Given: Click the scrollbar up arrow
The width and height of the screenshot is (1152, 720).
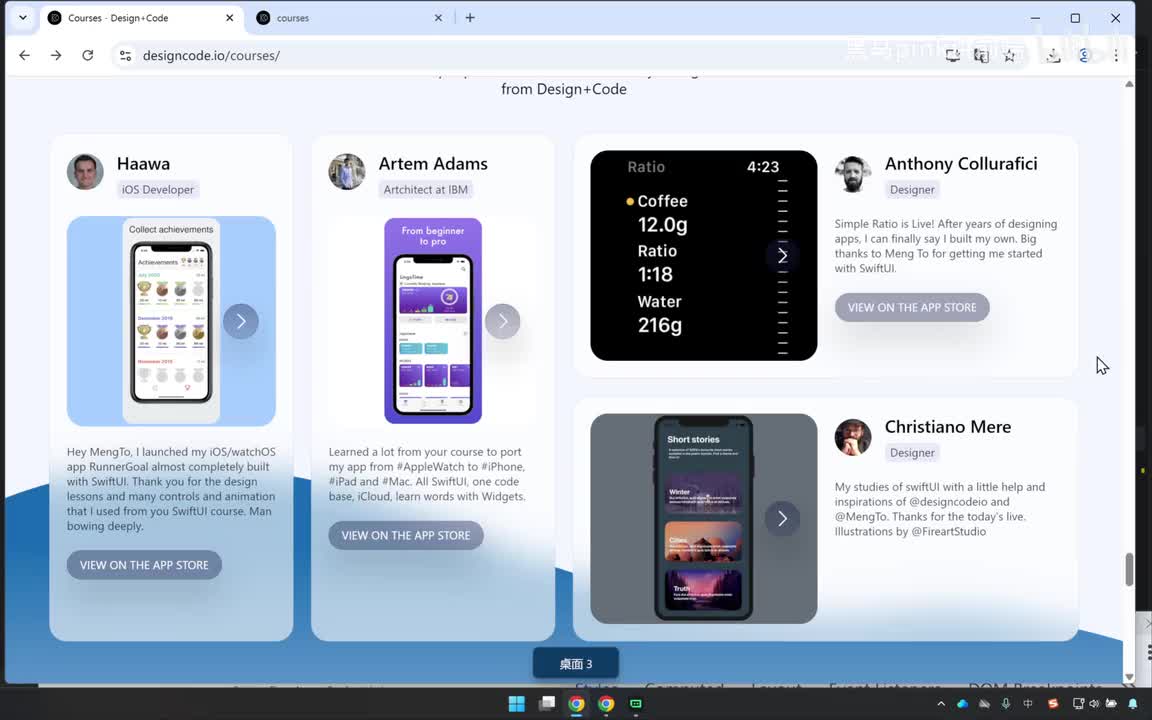Looking at the screenshot, I should (x=1129, y=84).
